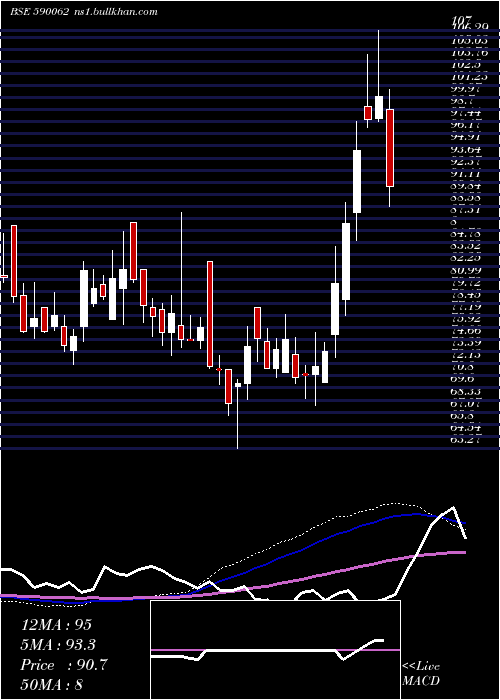Select the 50MA : 8 readout
Viewport: 500px width, 700px height.
(x=52, y=684)
